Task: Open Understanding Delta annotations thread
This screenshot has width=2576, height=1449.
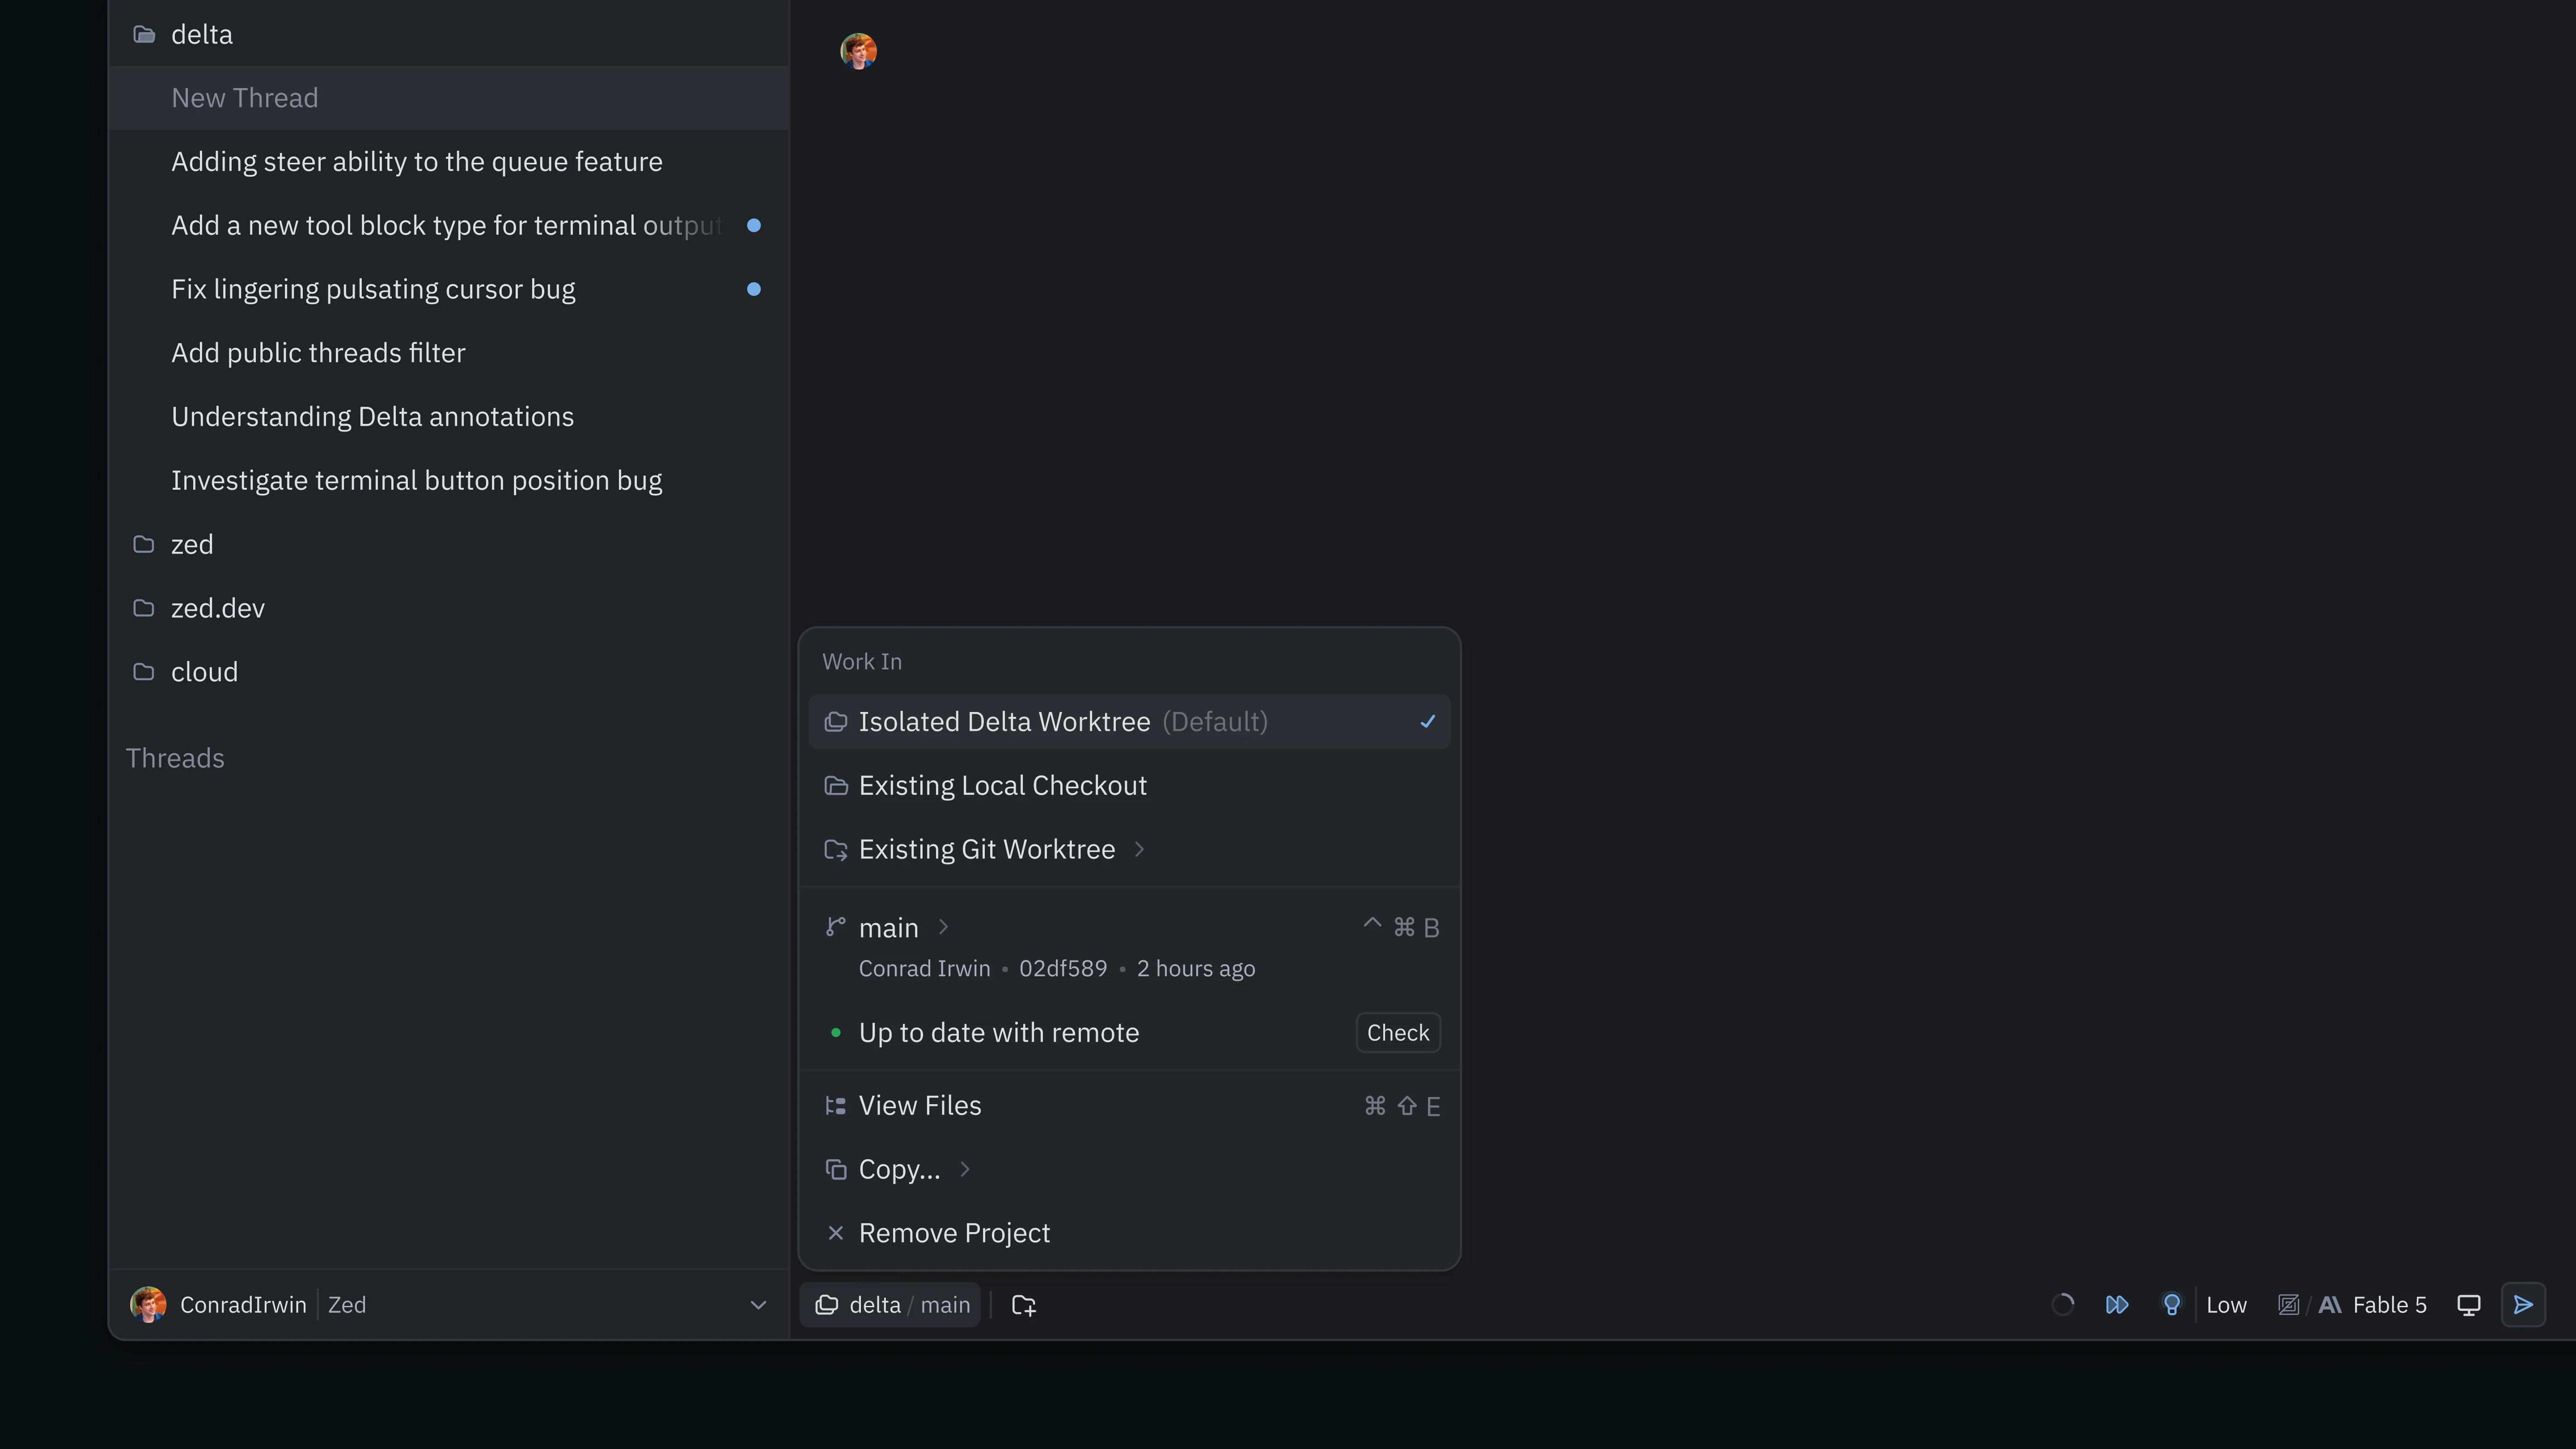Action: pyautogui.click(x=448, y=417)
